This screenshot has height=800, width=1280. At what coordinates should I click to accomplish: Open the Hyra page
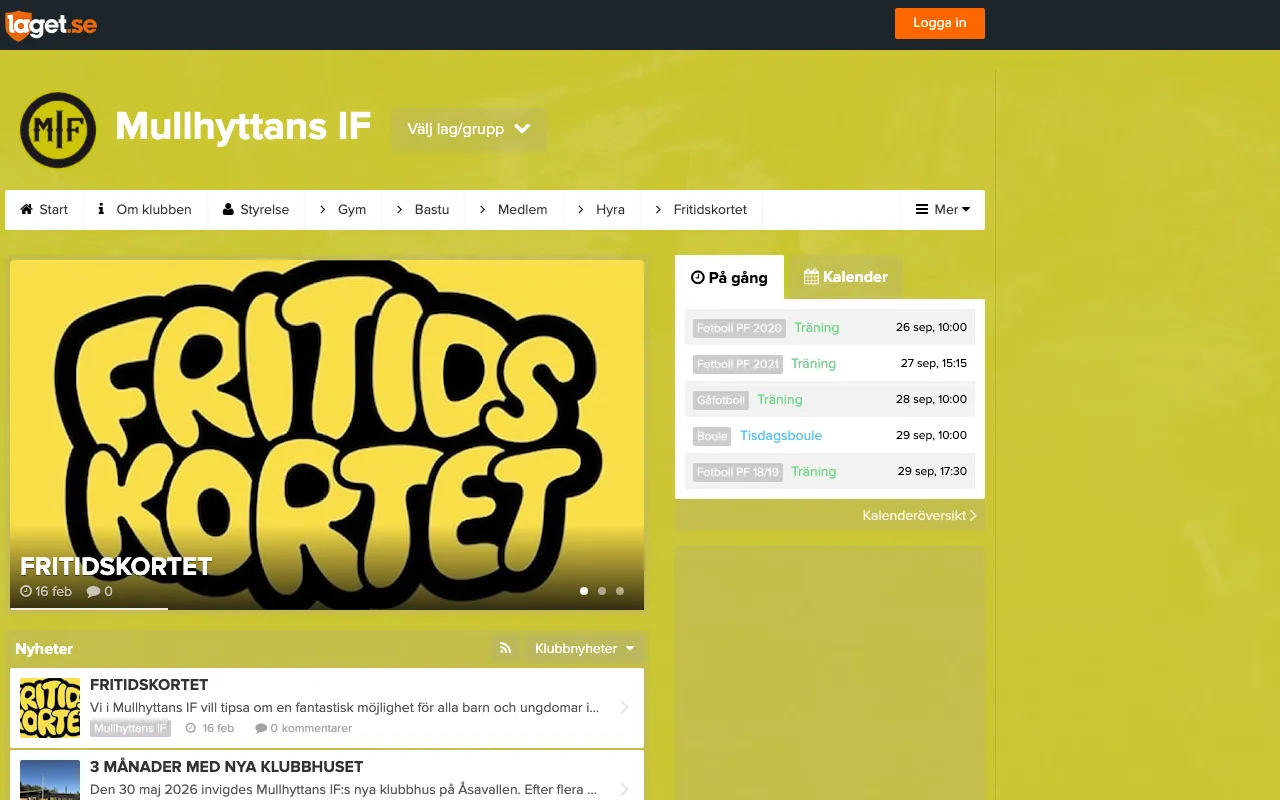[x=602, y=210]
